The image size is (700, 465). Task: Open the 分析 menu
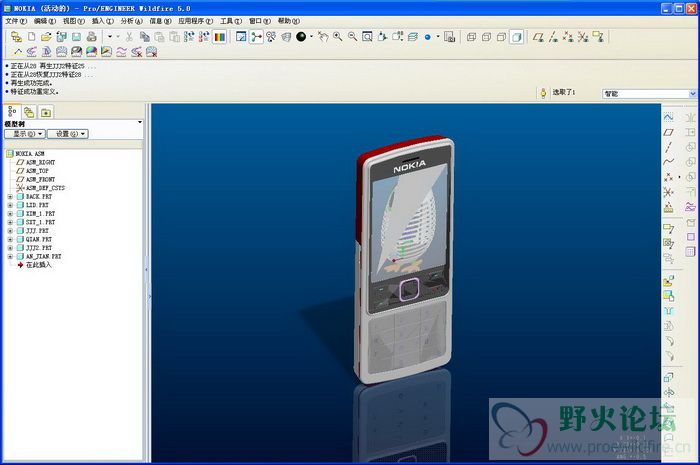click(x=131, y=21)
